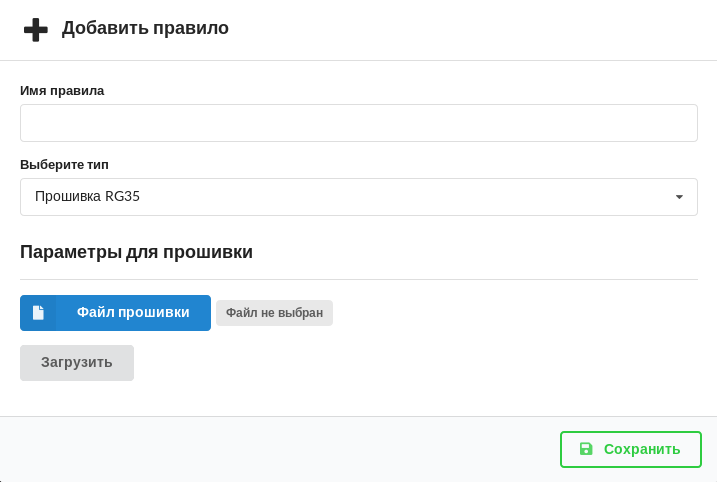Select the "Прошивка RG35" text in the type selector
The image size is (717, 482).
pos(87,197)
